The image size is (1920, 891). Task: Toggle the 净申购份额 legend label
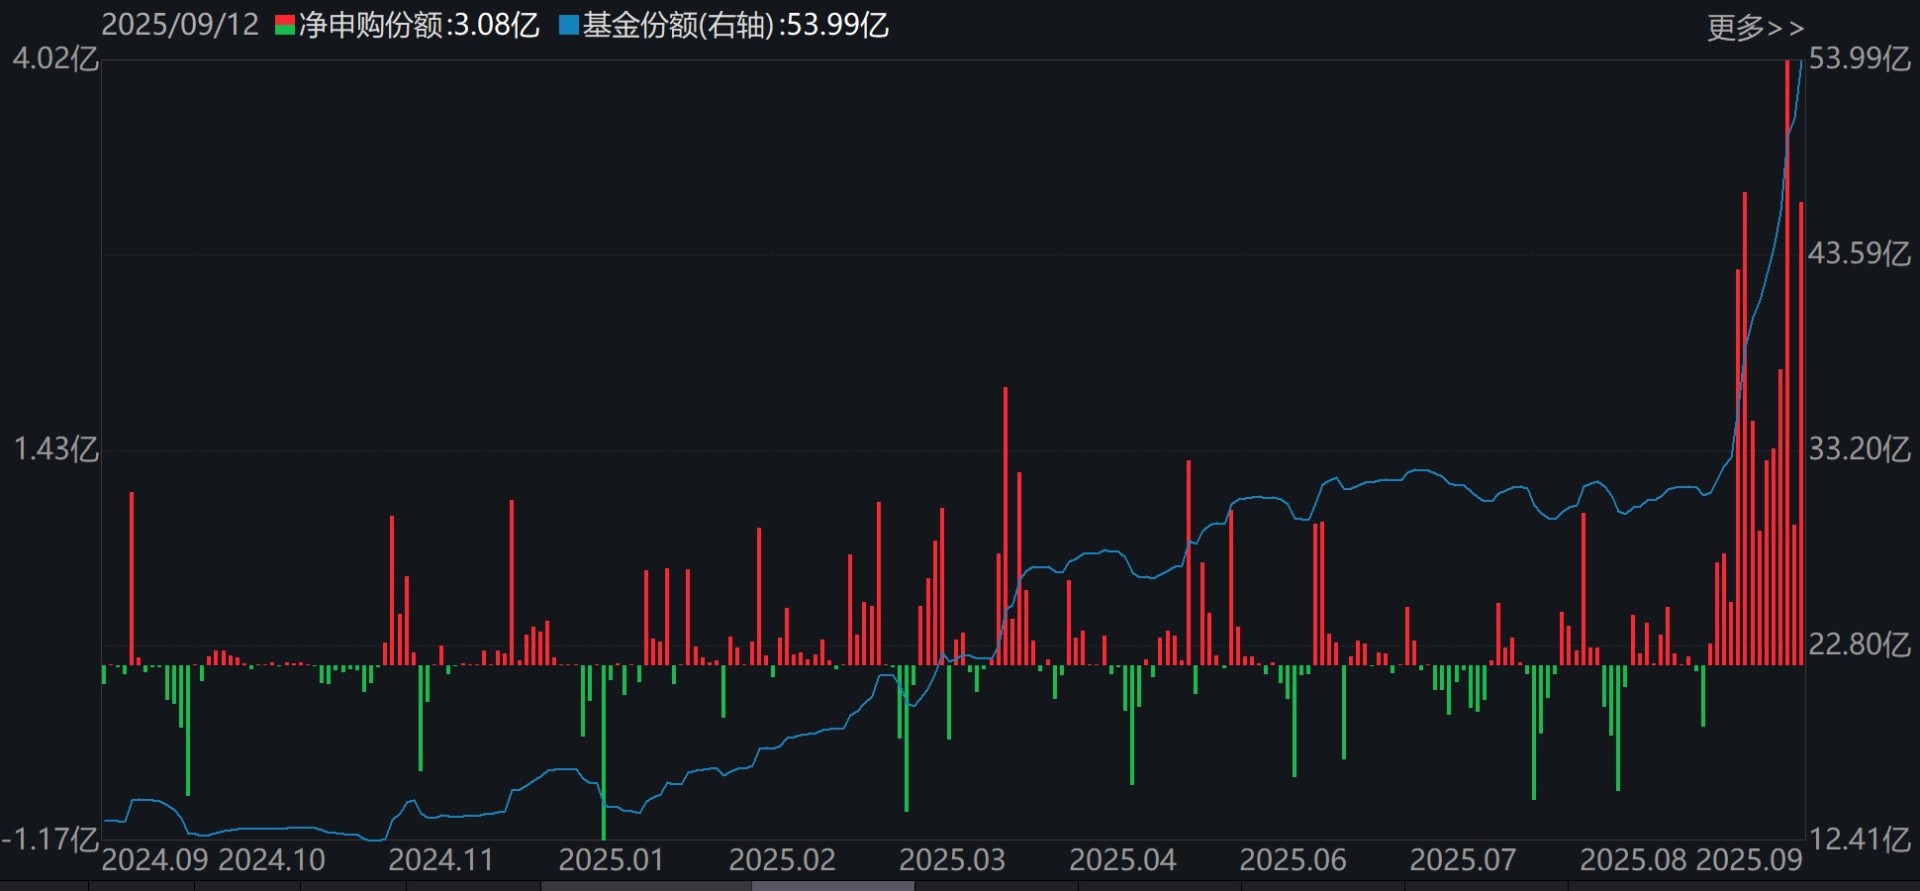tap(419, 26)
